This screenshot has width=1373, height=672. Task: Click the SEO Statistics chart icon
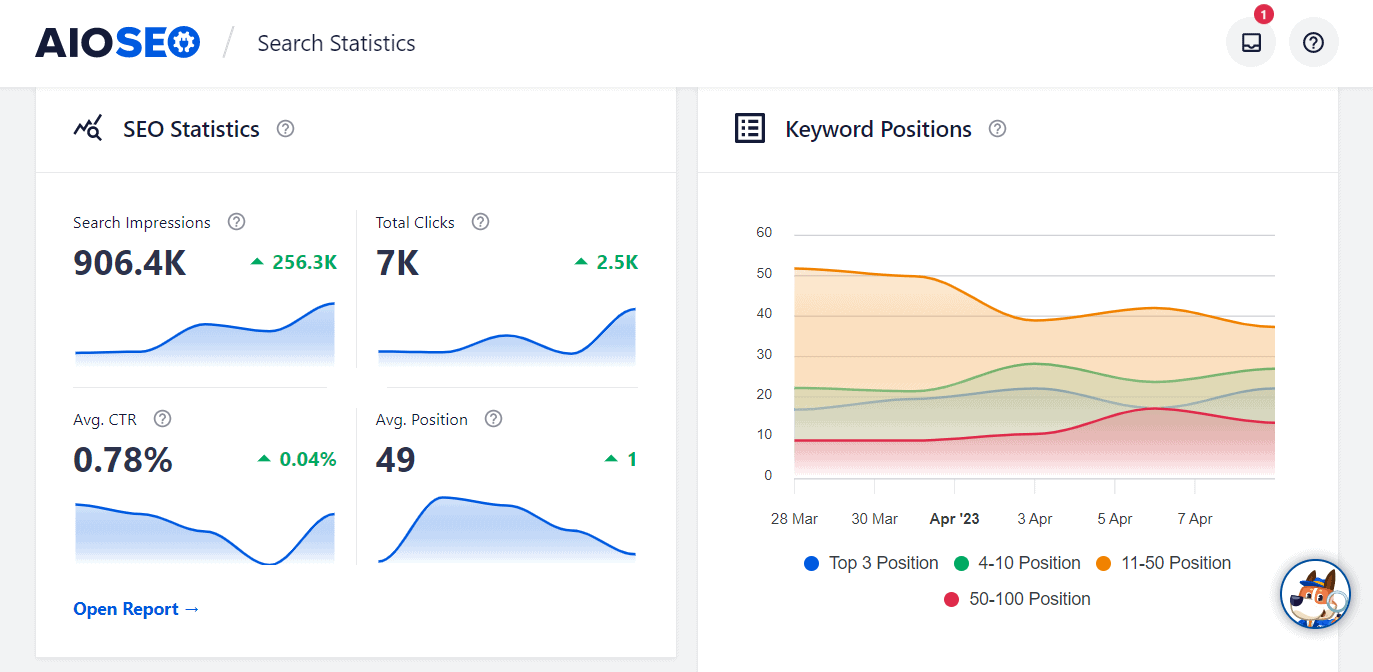tap(88, 129)
